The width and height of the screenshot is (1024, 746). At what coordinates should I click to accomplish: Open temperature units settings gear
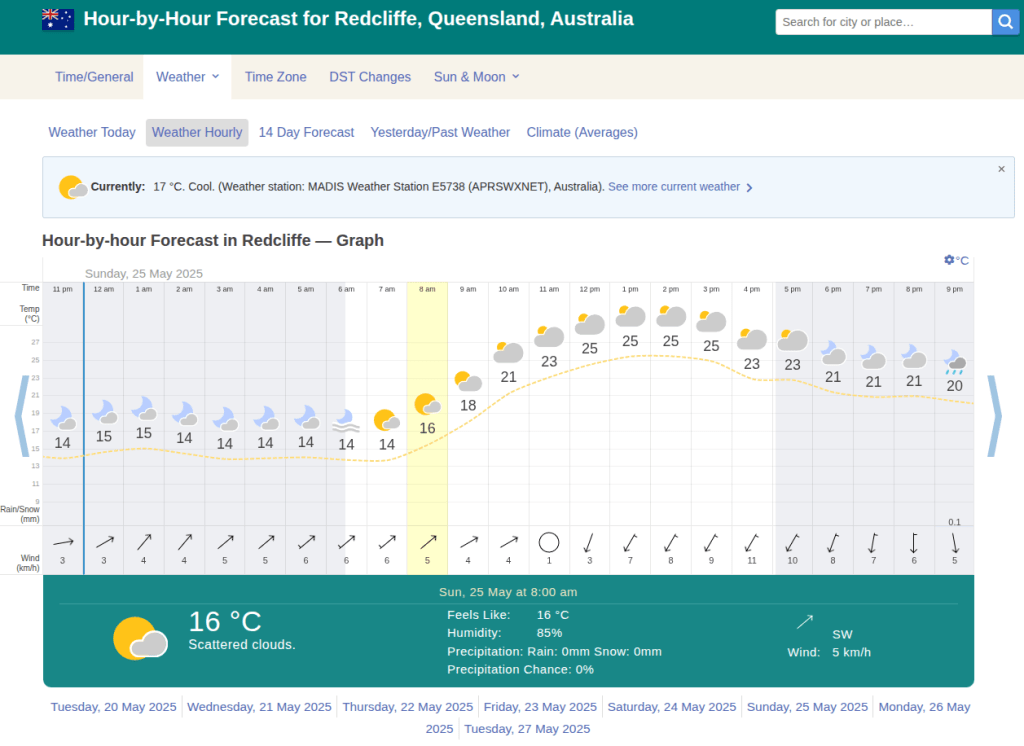pos(949,260)
